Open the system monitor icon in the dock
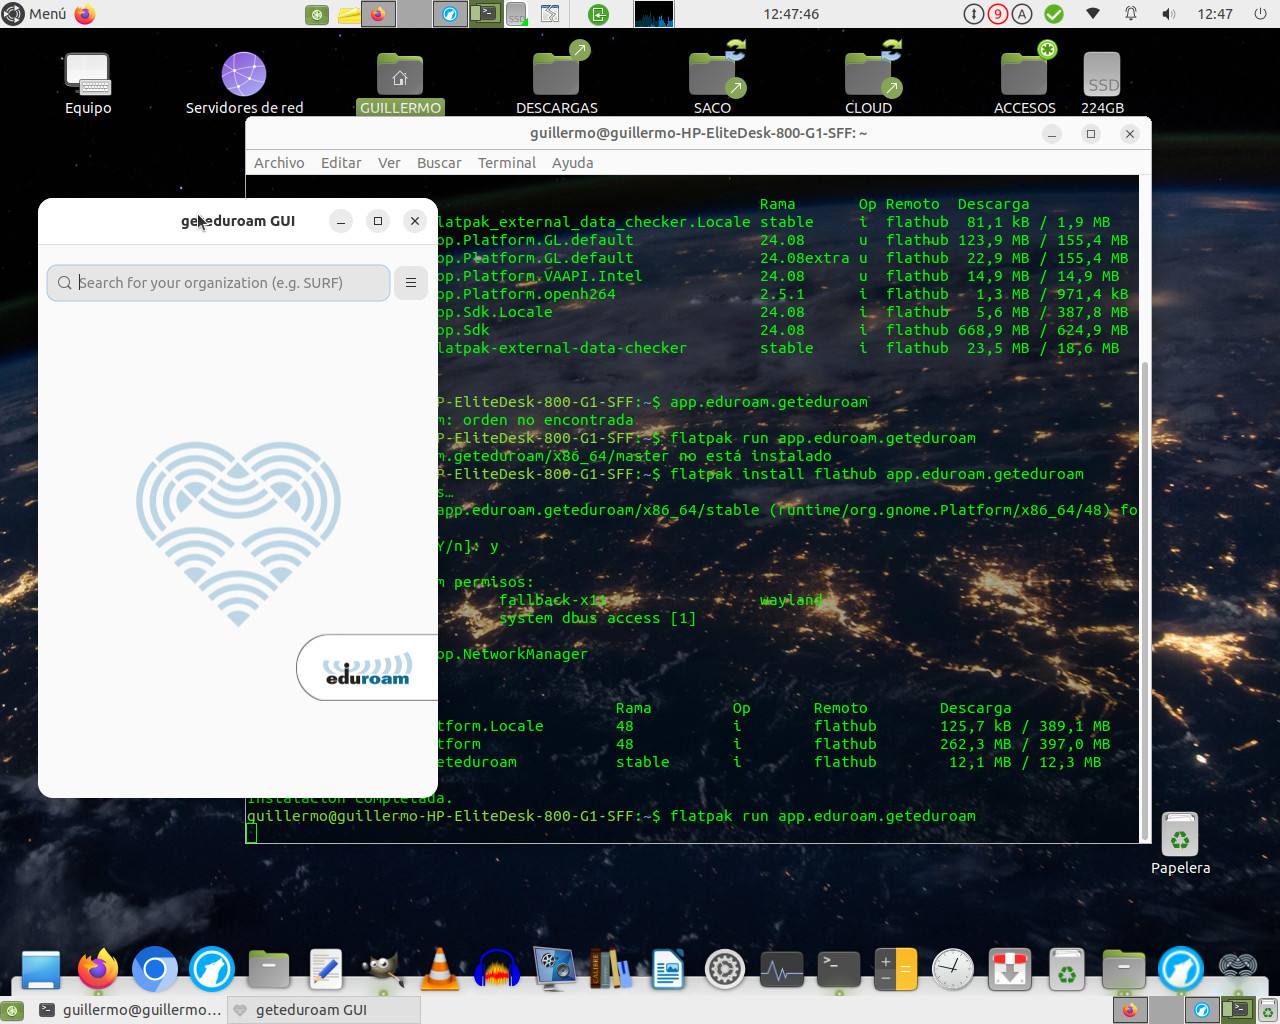This screenshot has width=1280, height=1024. point(781,969)
